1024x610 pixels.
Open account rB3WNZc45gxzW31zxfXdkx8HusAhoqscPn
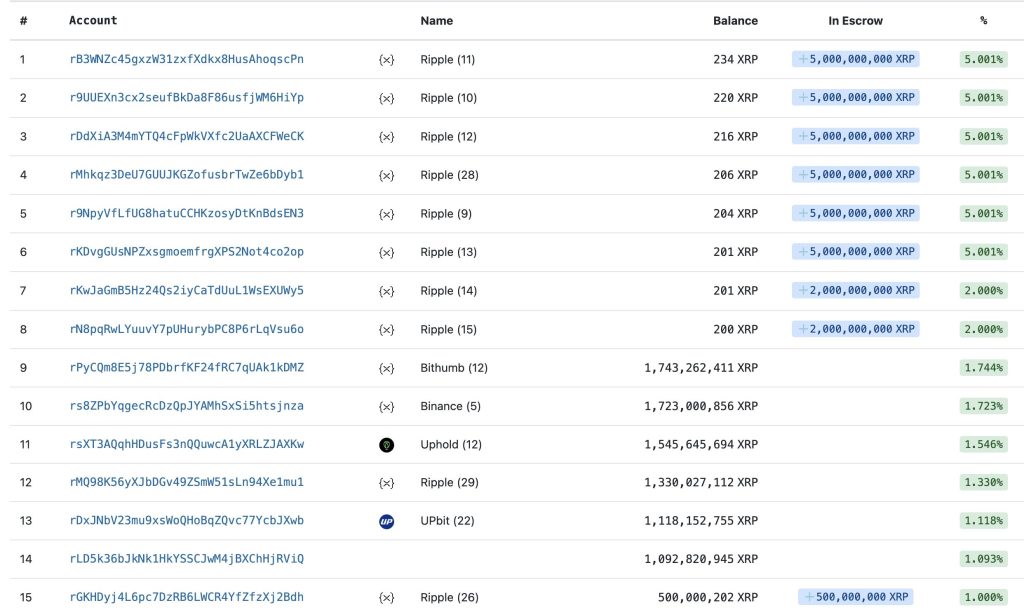(x=187, y=59)
